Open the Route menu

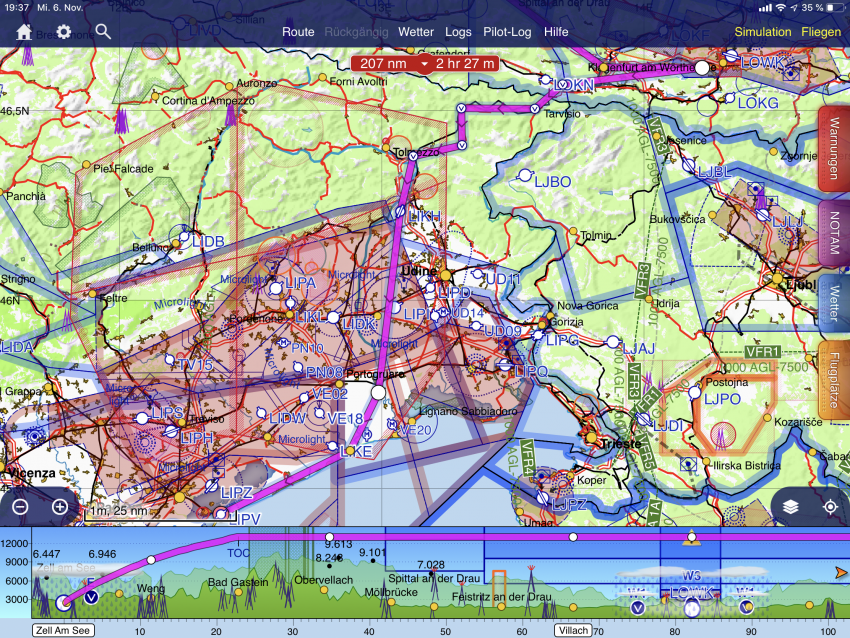pyautogui.click(x=298, y=32)
